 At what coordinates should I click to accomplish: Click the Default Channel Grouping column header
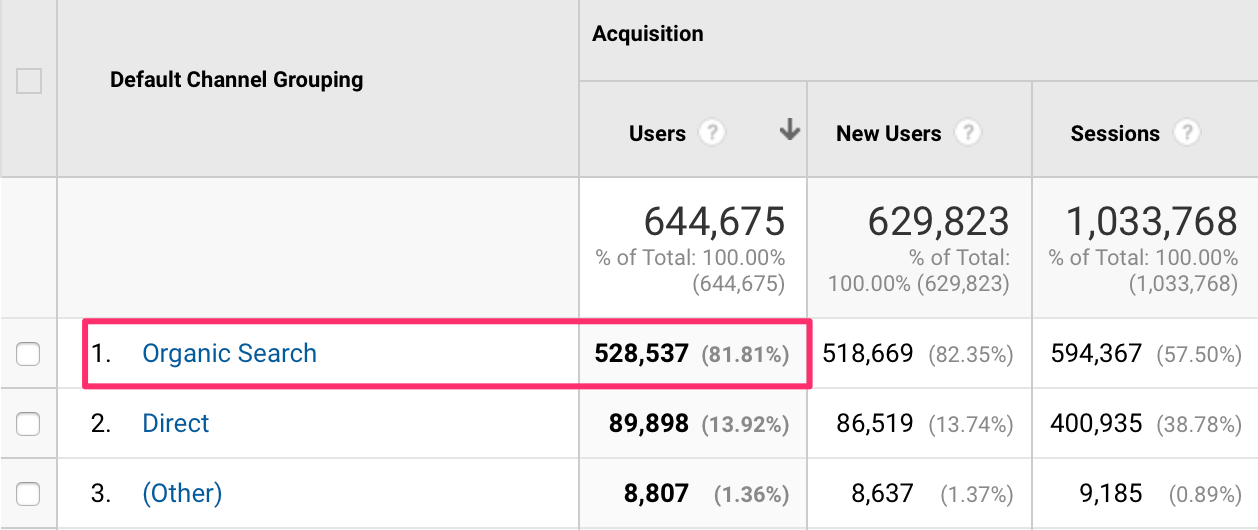236,80
